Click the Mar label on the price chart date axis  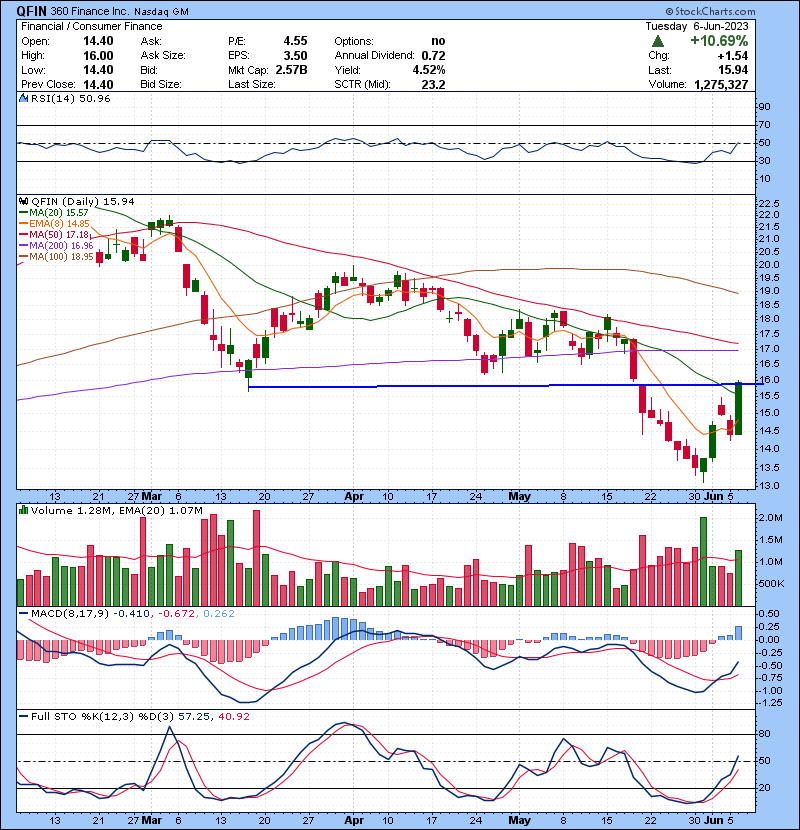(152, 497)
